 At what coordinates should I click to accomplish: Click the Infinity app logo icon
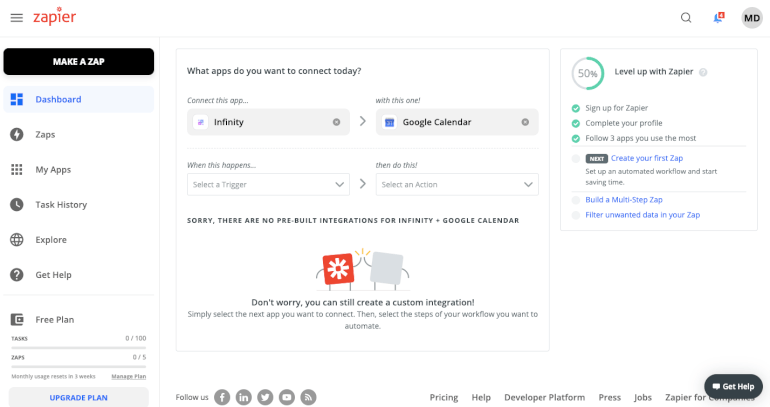200,122
